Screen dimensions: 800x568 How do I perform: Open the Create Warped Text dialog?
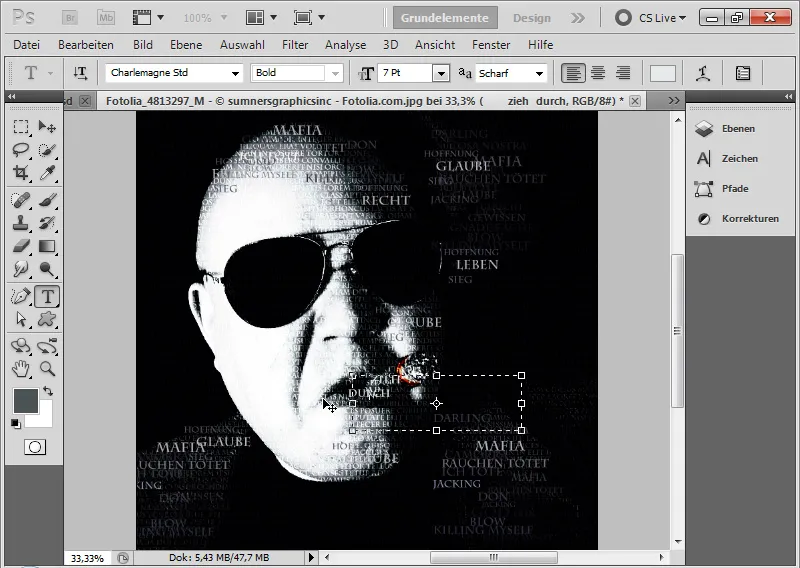(x=703, y=73)
